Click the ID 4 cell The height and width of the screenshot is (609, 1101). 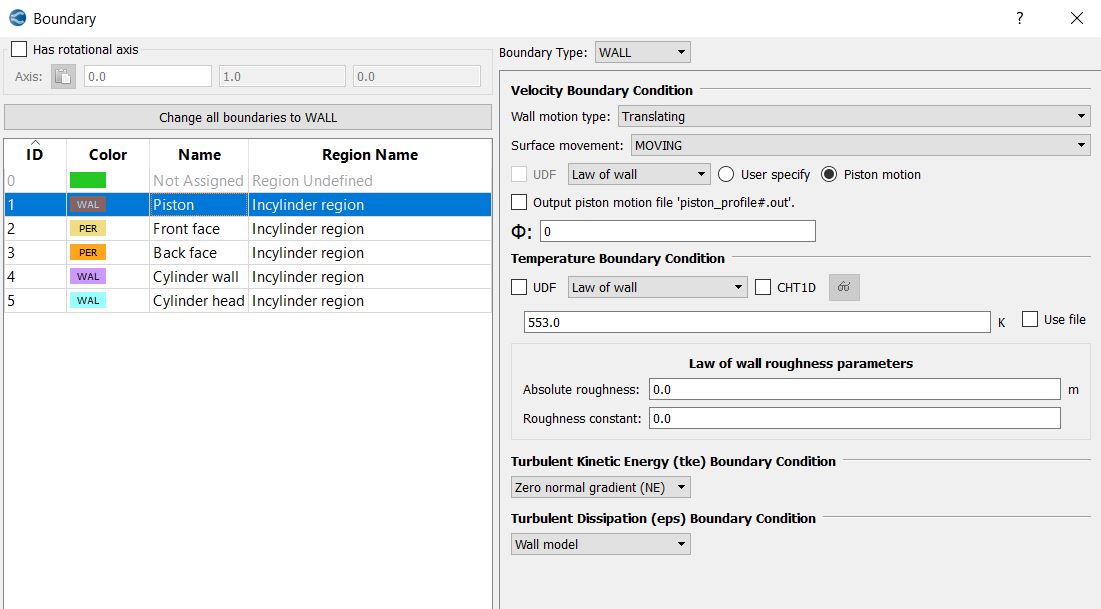pyautogui.click(x=35, y=276)
